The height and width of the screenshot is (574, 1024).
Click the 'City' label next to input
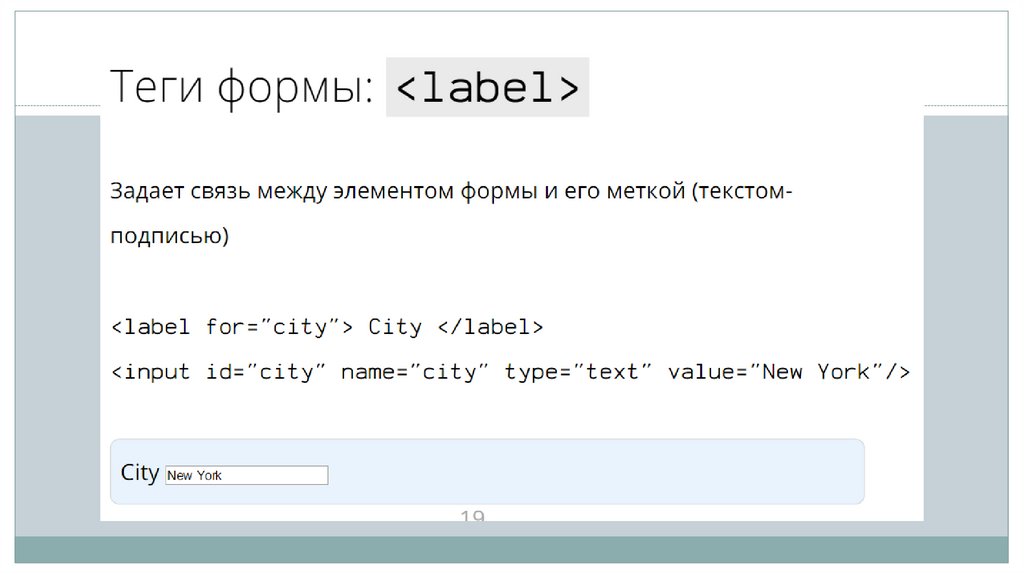click(140, 473)
